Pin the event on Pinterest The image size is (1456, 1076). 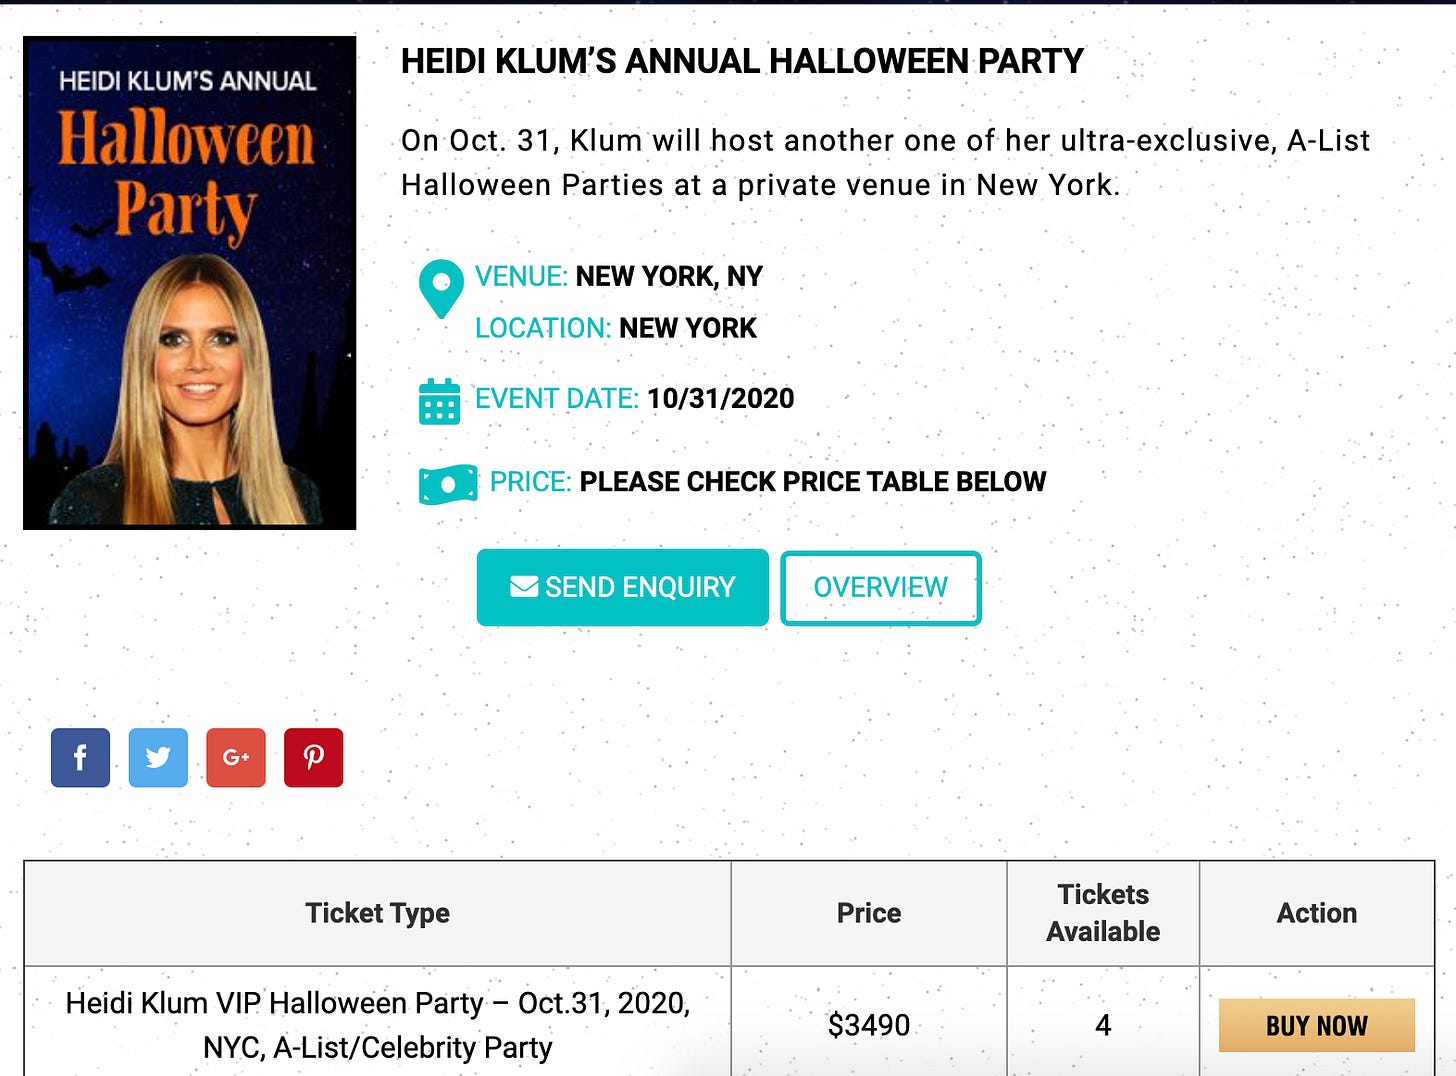(313, 757)
